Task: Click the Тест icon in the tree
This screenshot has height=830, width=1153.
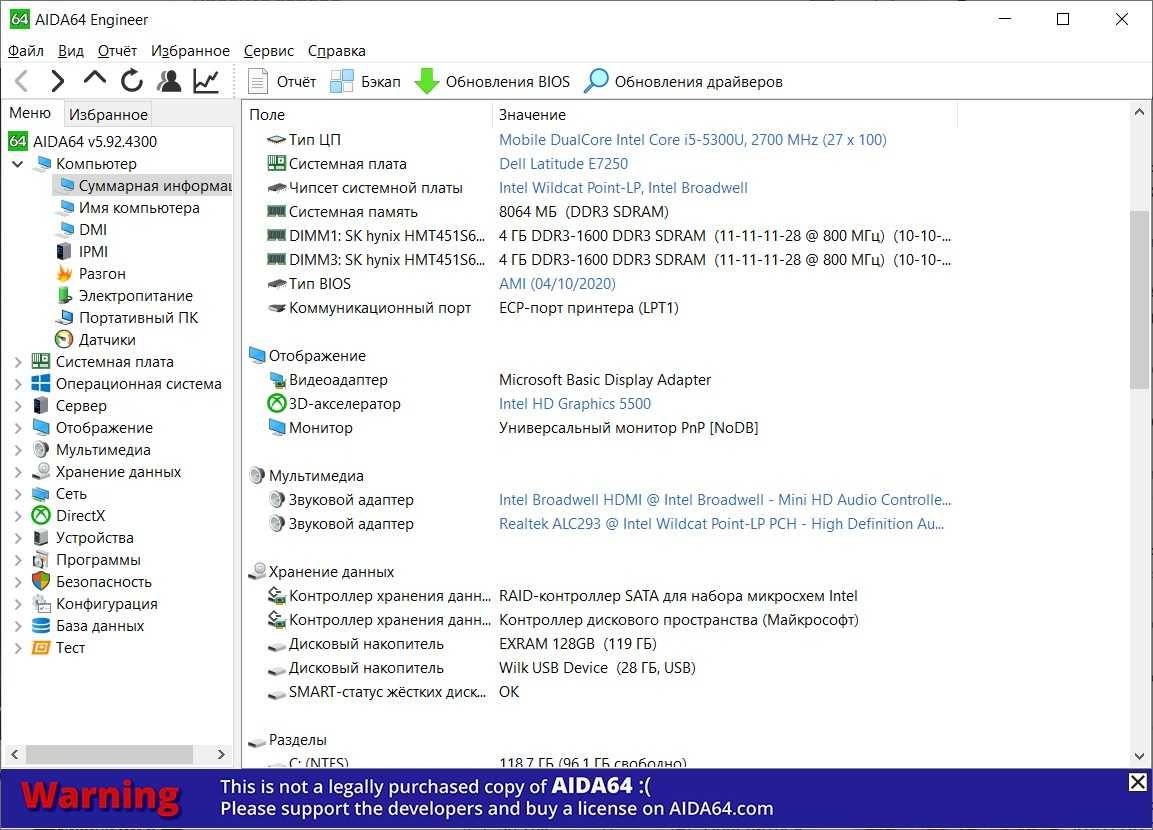Action: click(x=41, y=648)
